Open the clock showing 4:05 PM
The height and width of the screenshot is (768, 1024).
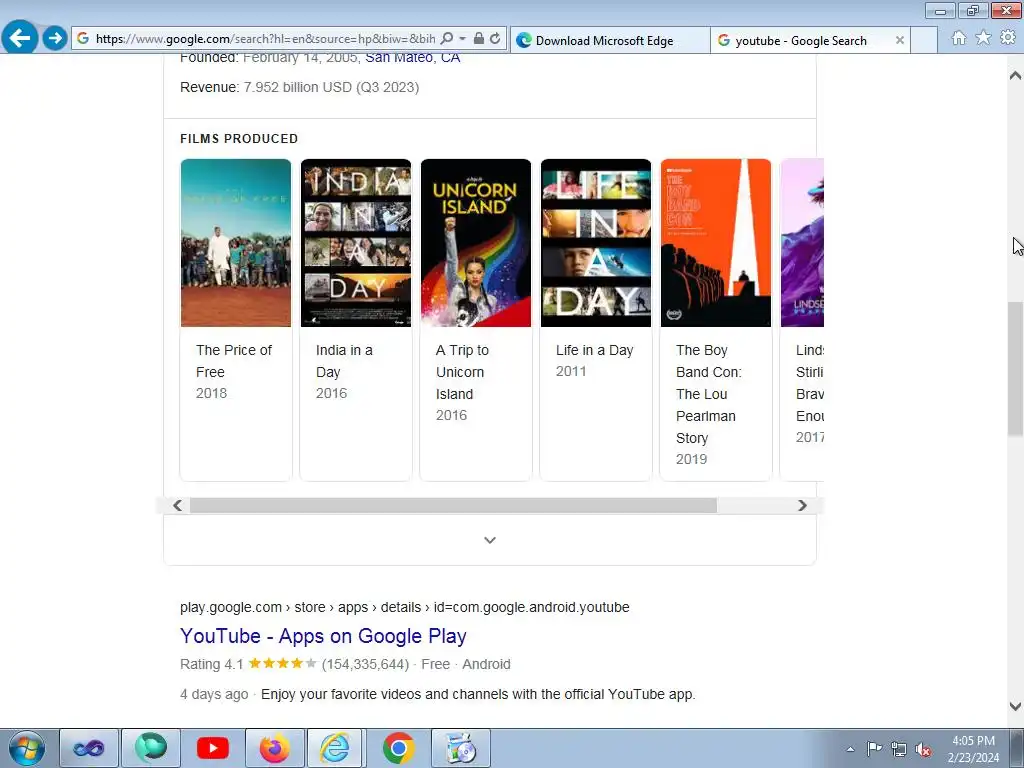pos(973,749)
